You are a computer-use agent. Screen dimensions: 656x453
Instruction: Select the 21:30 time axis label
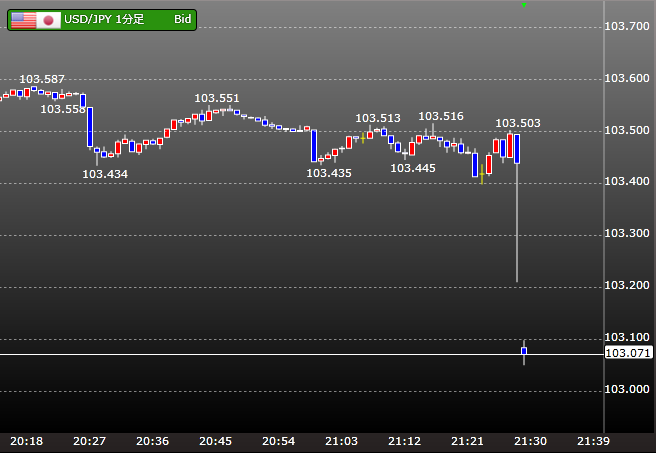pyautogui.click(x=531, y=441)
